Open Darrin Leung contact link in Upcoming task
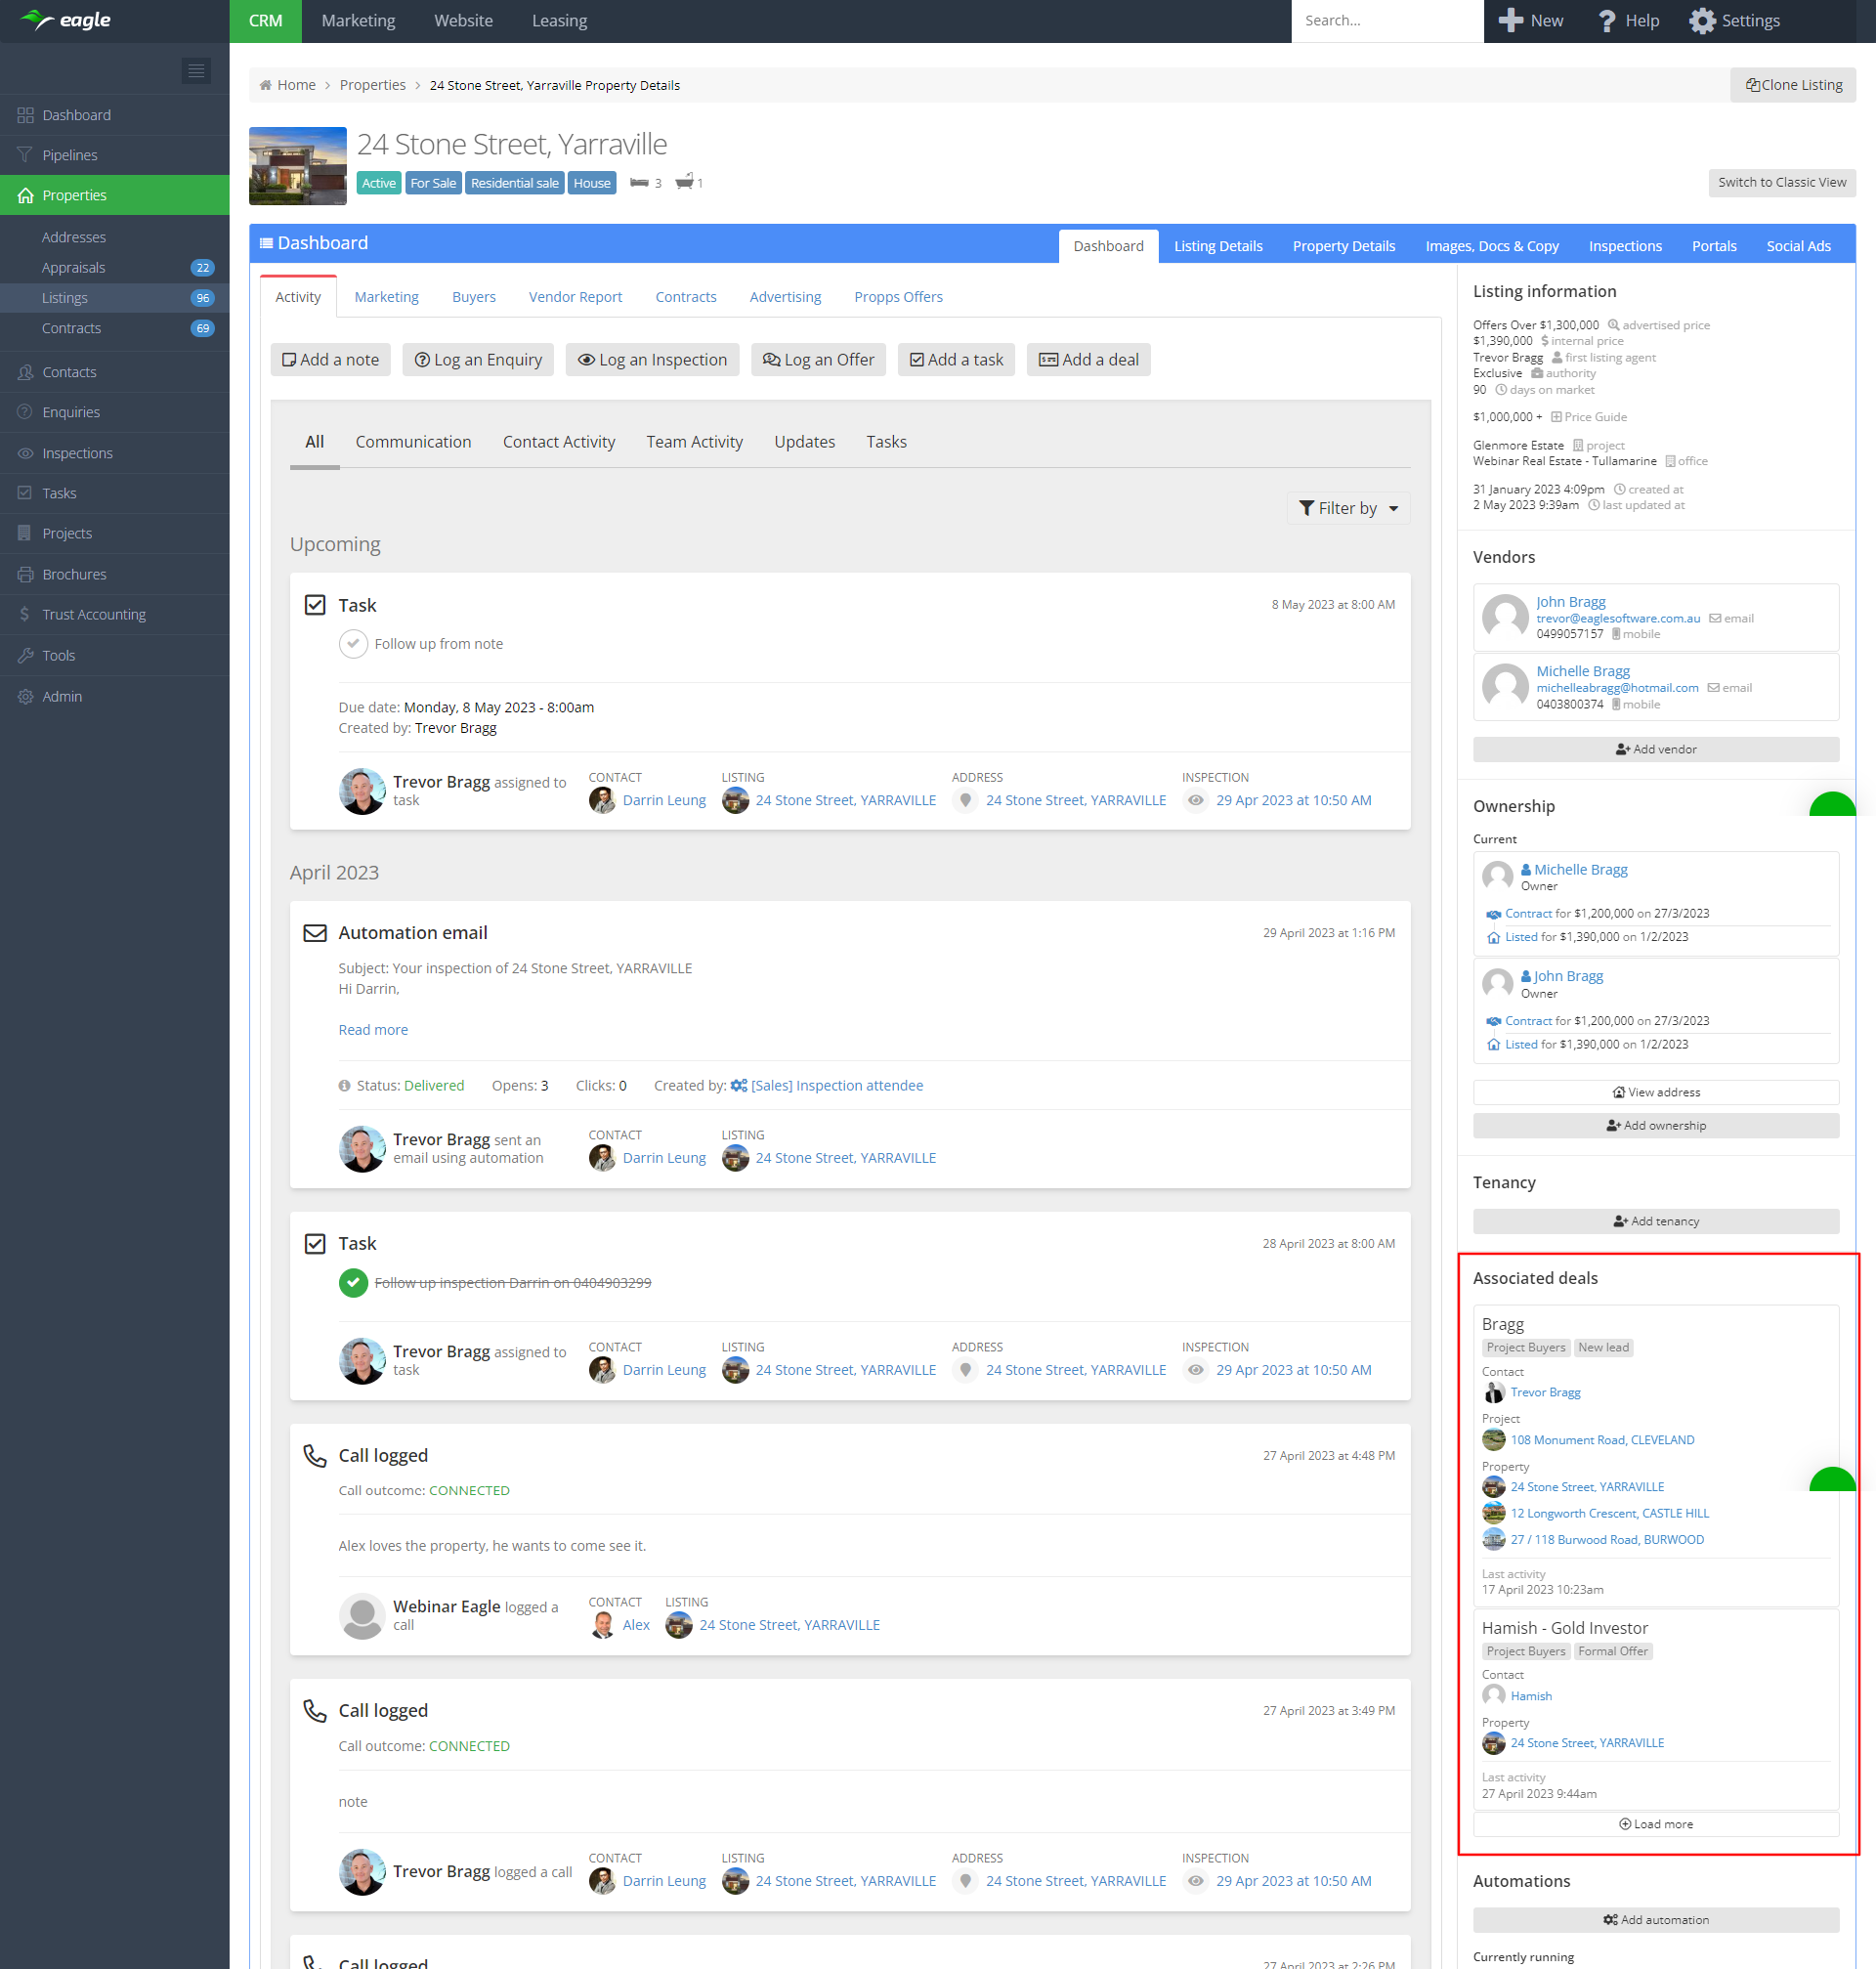Screen dimensions: 1876x1969 pyautogui.click(x=664, y=800)
